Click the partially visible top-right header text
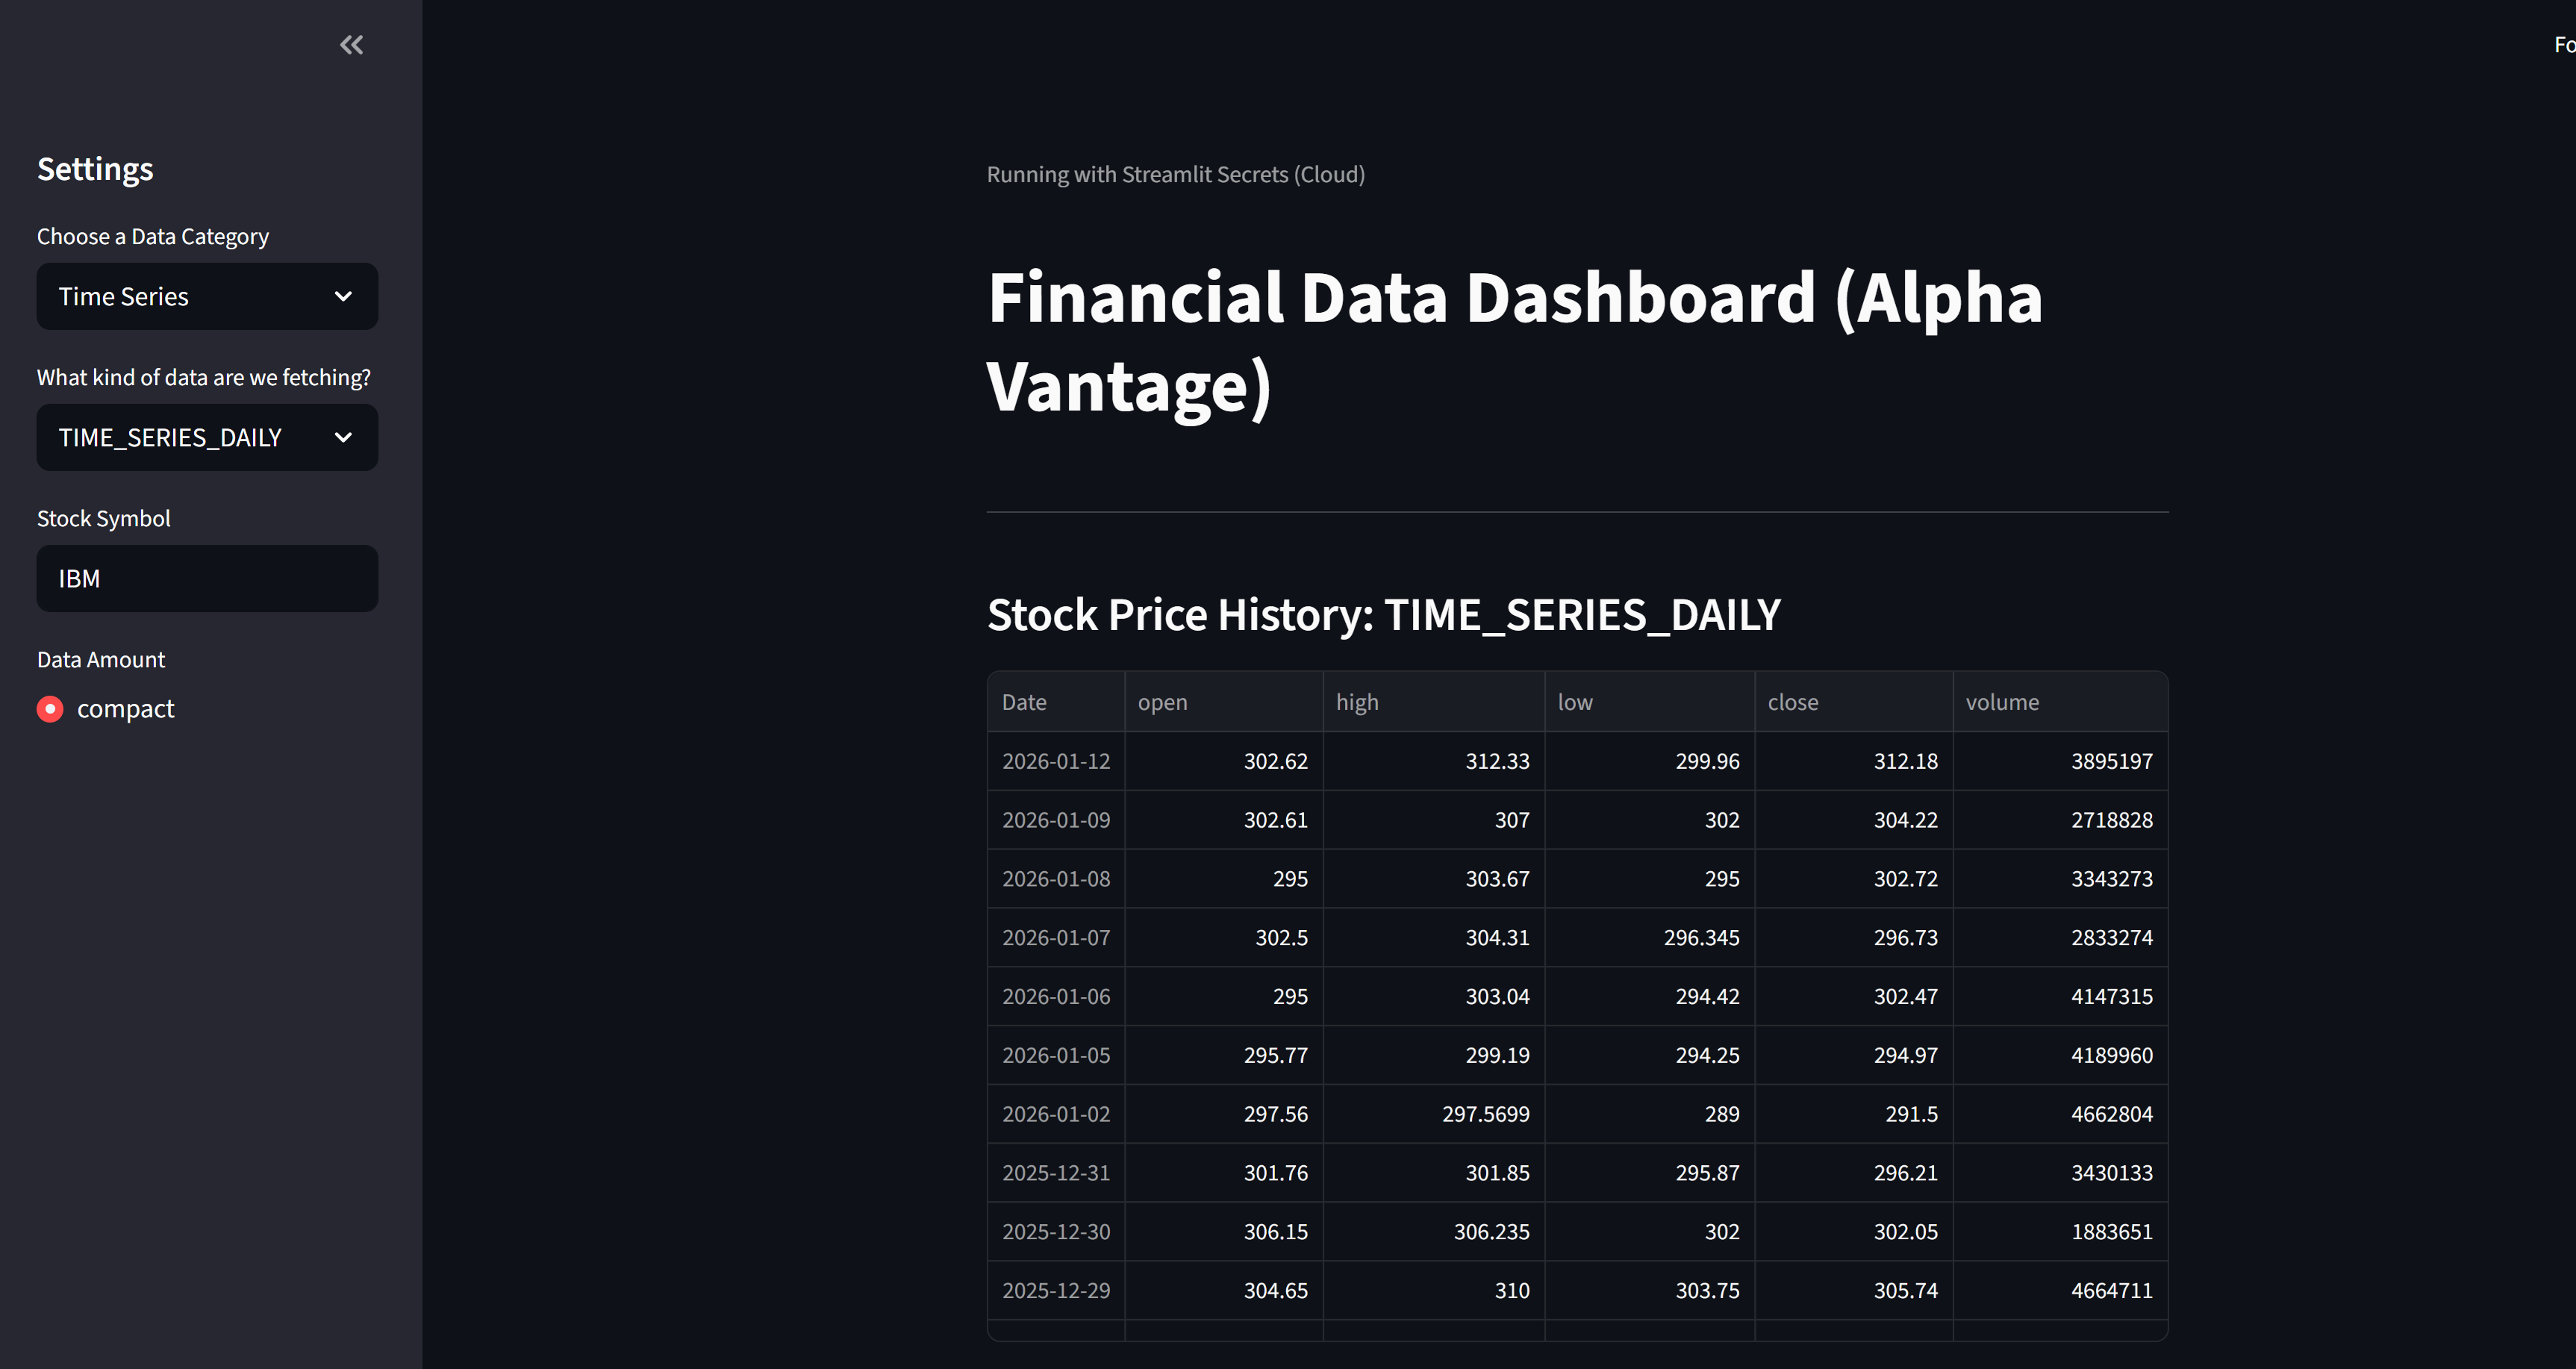 tap(2564, 45)
